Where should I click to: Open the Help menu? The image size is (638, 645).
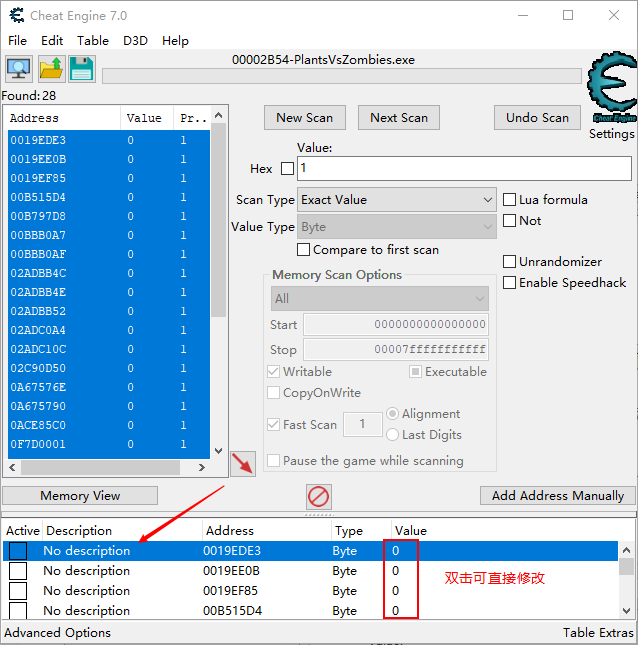(x=175, y=41)
